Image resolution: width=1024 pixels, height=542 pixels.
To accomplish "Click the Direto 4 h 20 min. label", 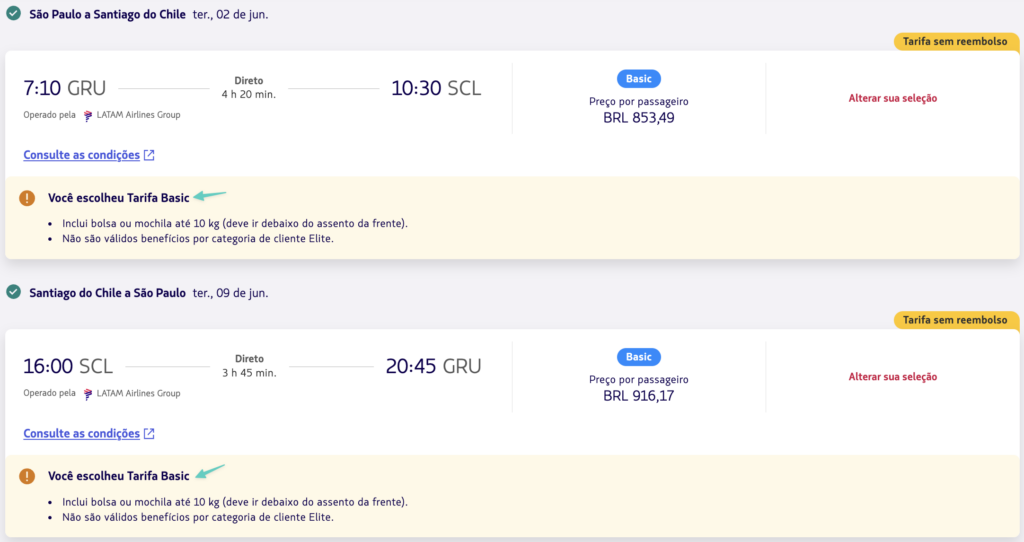I will pyautogui.click(x=248, y=87).
